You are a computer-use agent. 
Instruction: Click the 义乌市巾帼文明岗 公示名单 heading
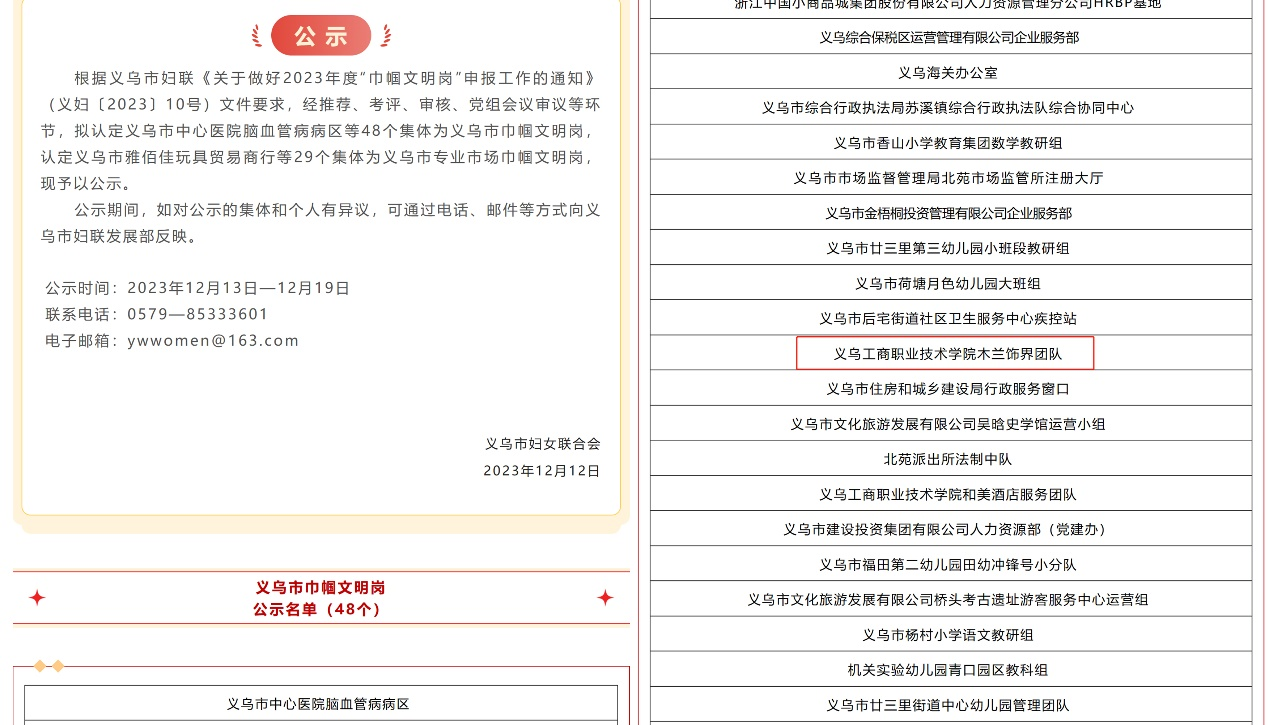pos(320,598)
